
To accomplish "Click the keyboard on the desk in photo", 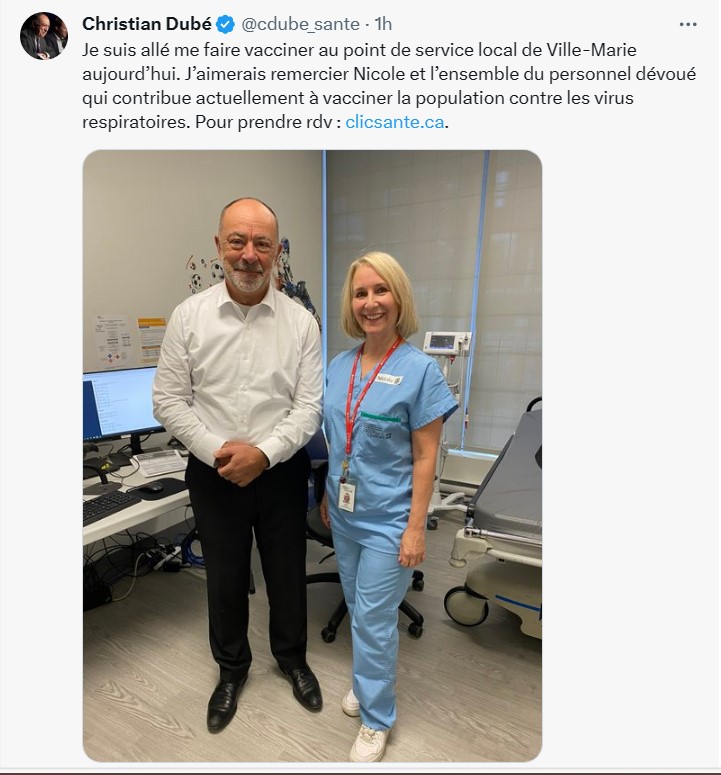I will click(x=111, y=507).
